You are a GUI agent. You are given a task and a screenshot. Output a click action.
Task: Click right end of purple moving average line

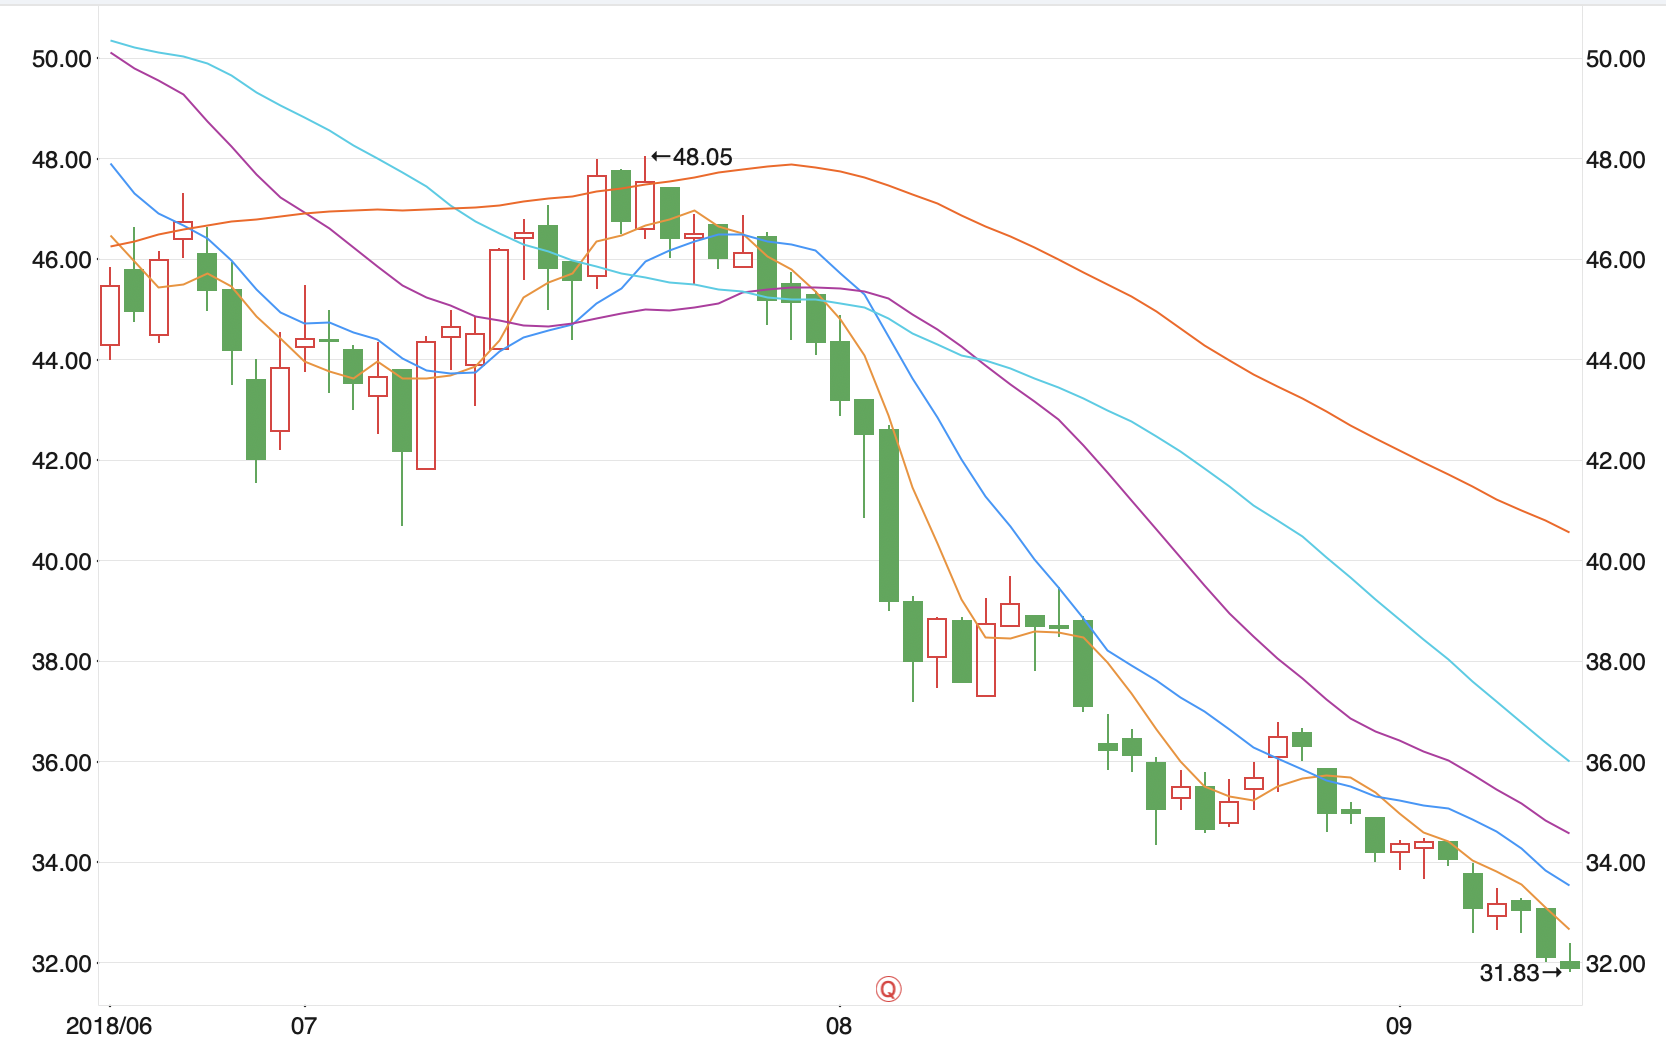coord(1567,832)
